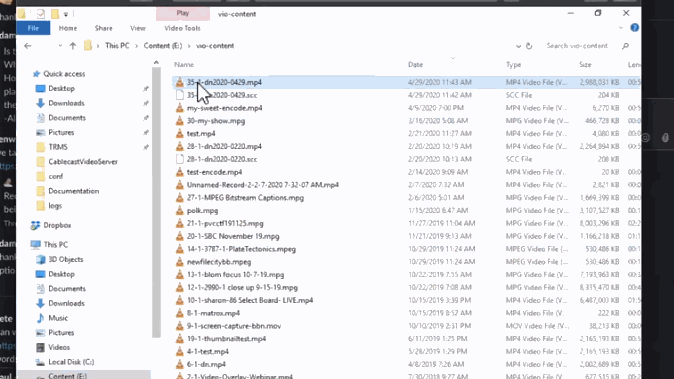Image resolution: width=674 pixels, height=379 pixels.
Task: Select the 10-1-sharon-86 Select Board icon
Action: point(180,300)
